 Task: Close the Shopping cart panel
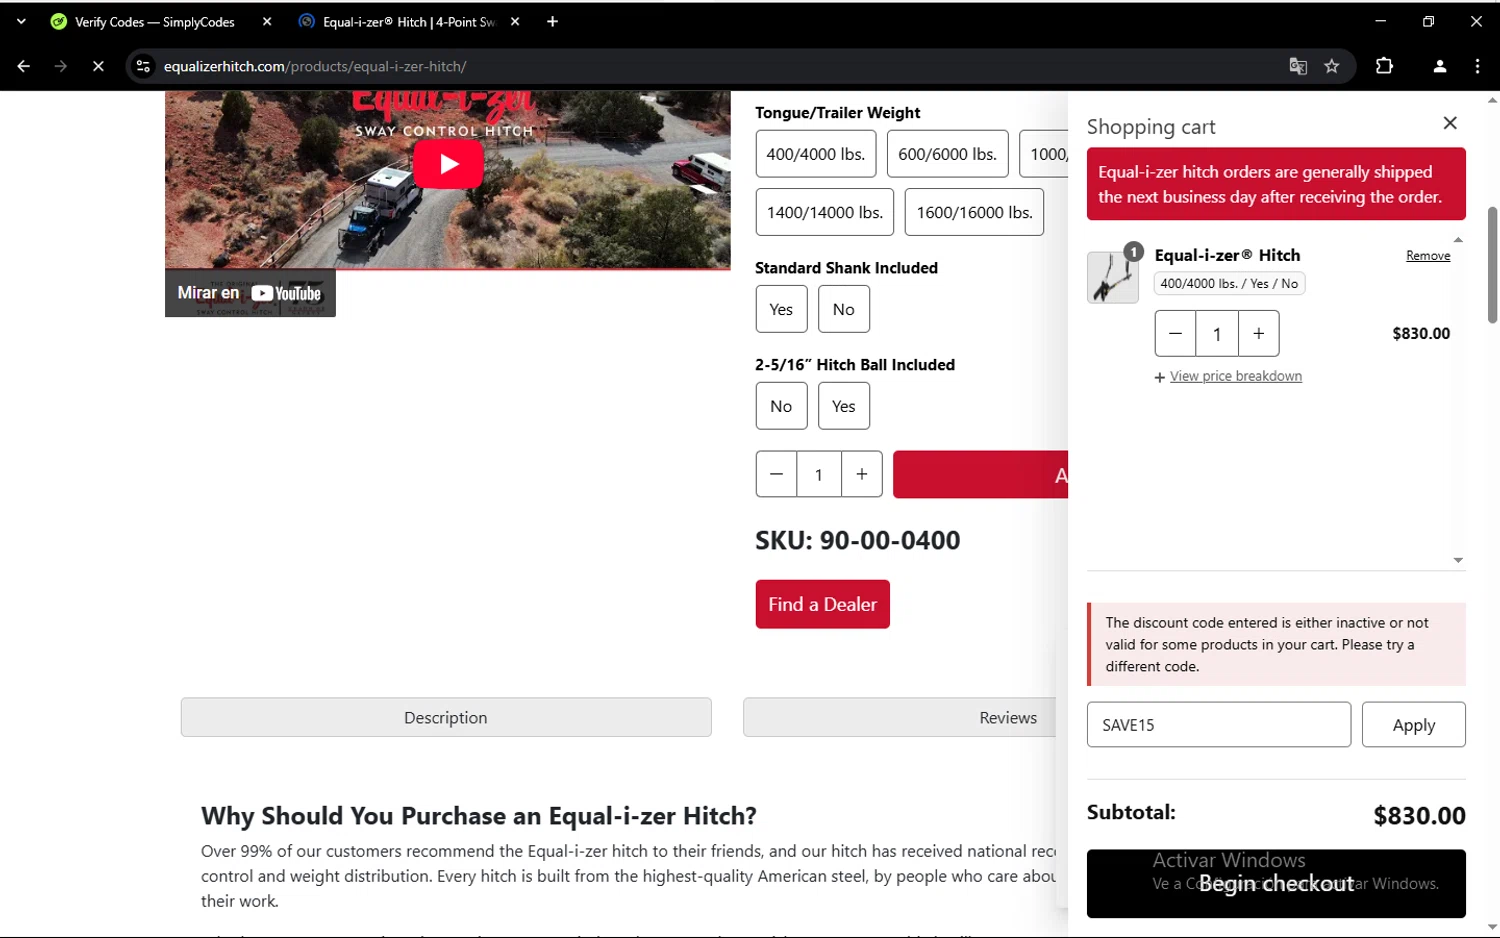tap(1450, 123)
